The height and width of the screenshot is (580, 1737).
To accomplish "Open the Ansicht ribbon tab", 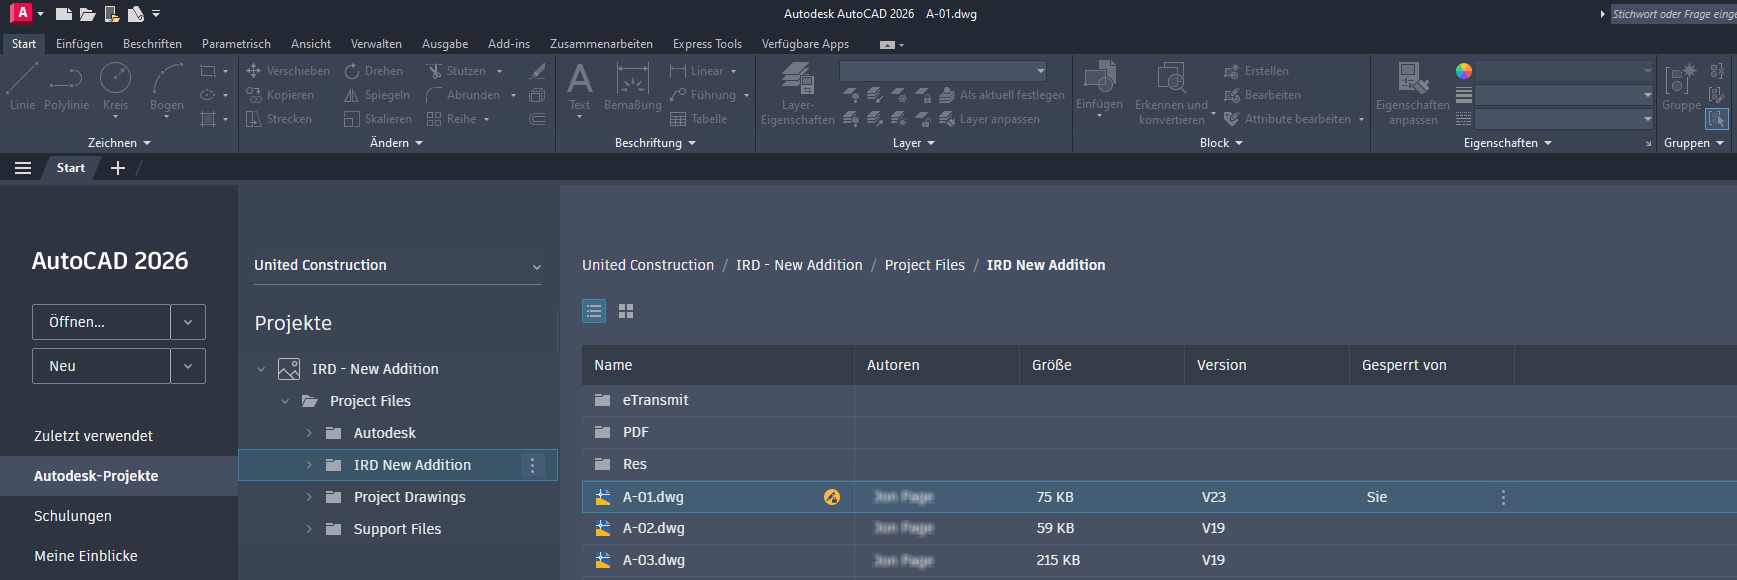I will 311,44.
